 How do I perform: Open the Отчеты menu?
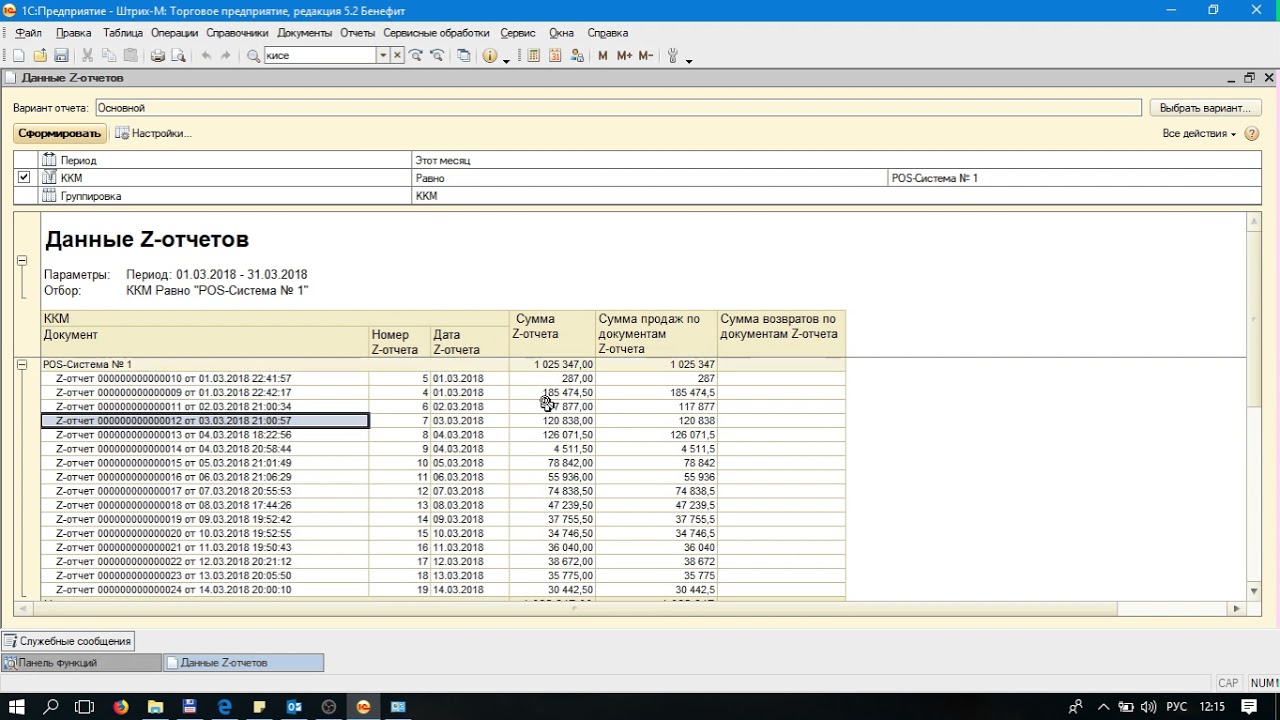357,33
